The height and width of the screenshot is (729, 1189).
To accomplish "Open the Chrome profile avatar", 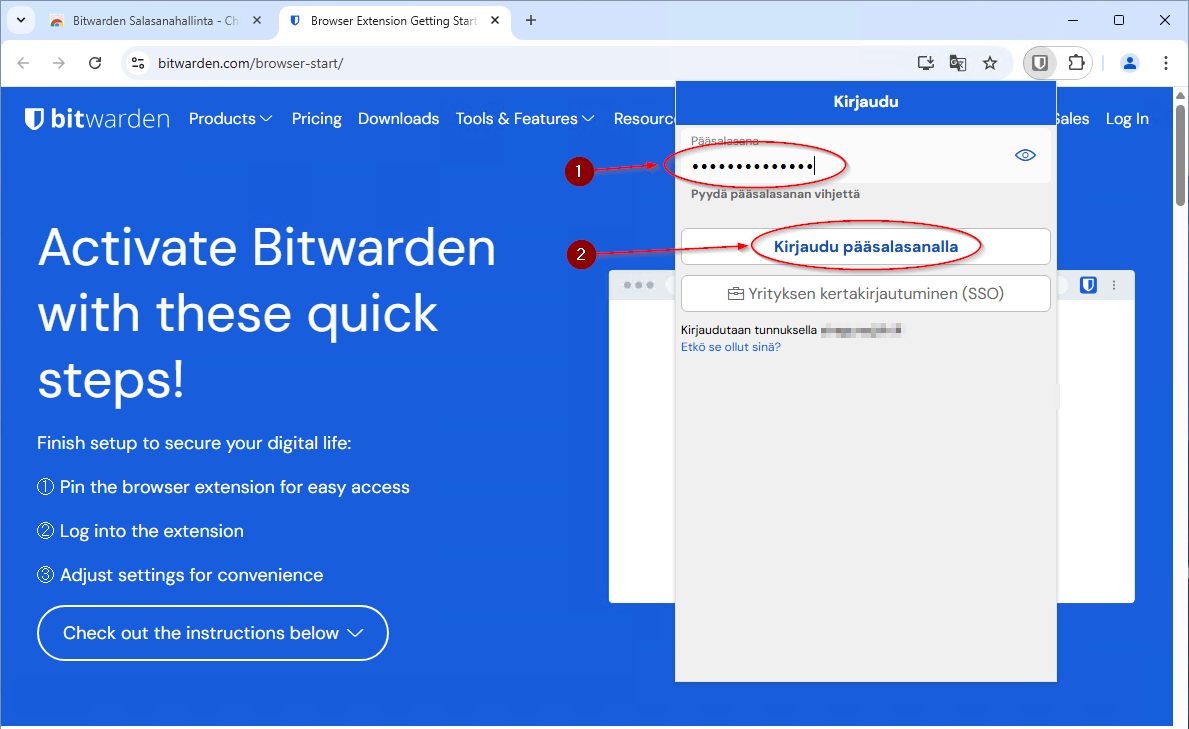I will 1129,63.
